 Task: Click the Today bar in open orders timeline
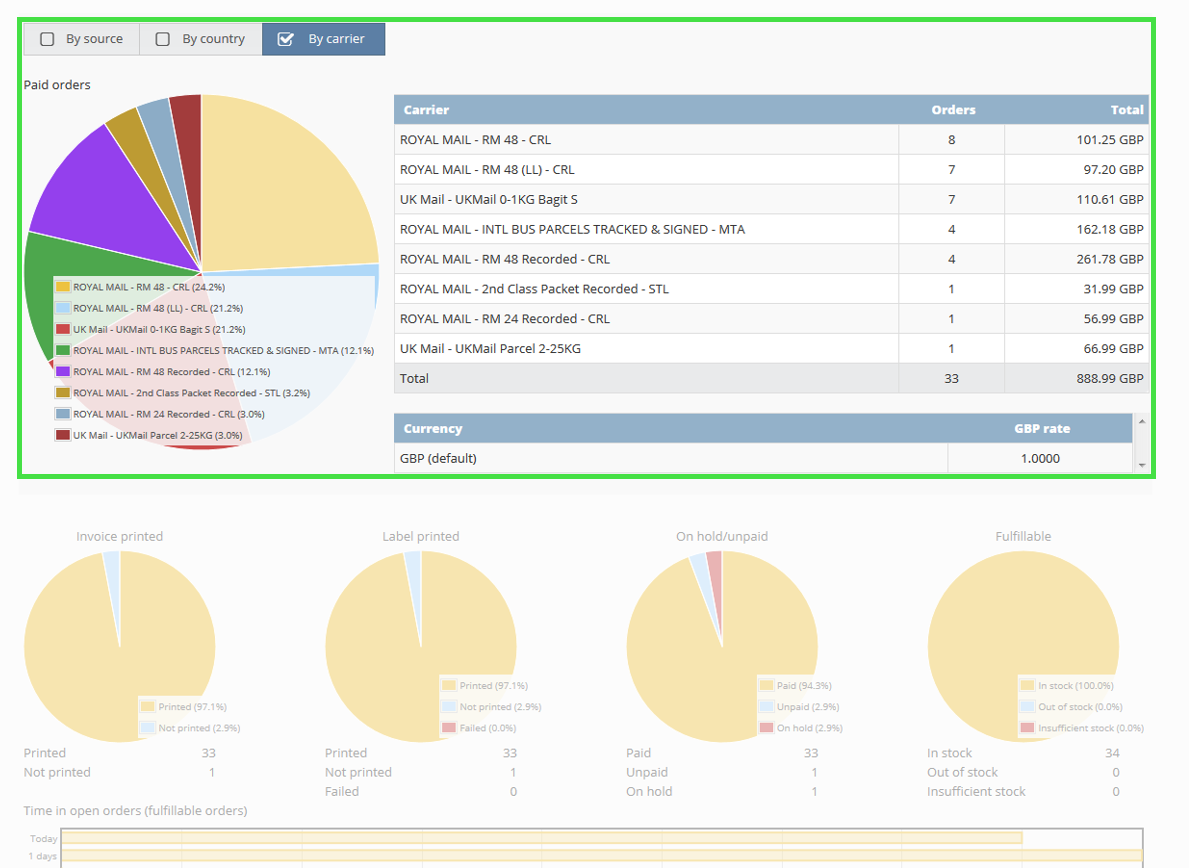pos(541,838)
